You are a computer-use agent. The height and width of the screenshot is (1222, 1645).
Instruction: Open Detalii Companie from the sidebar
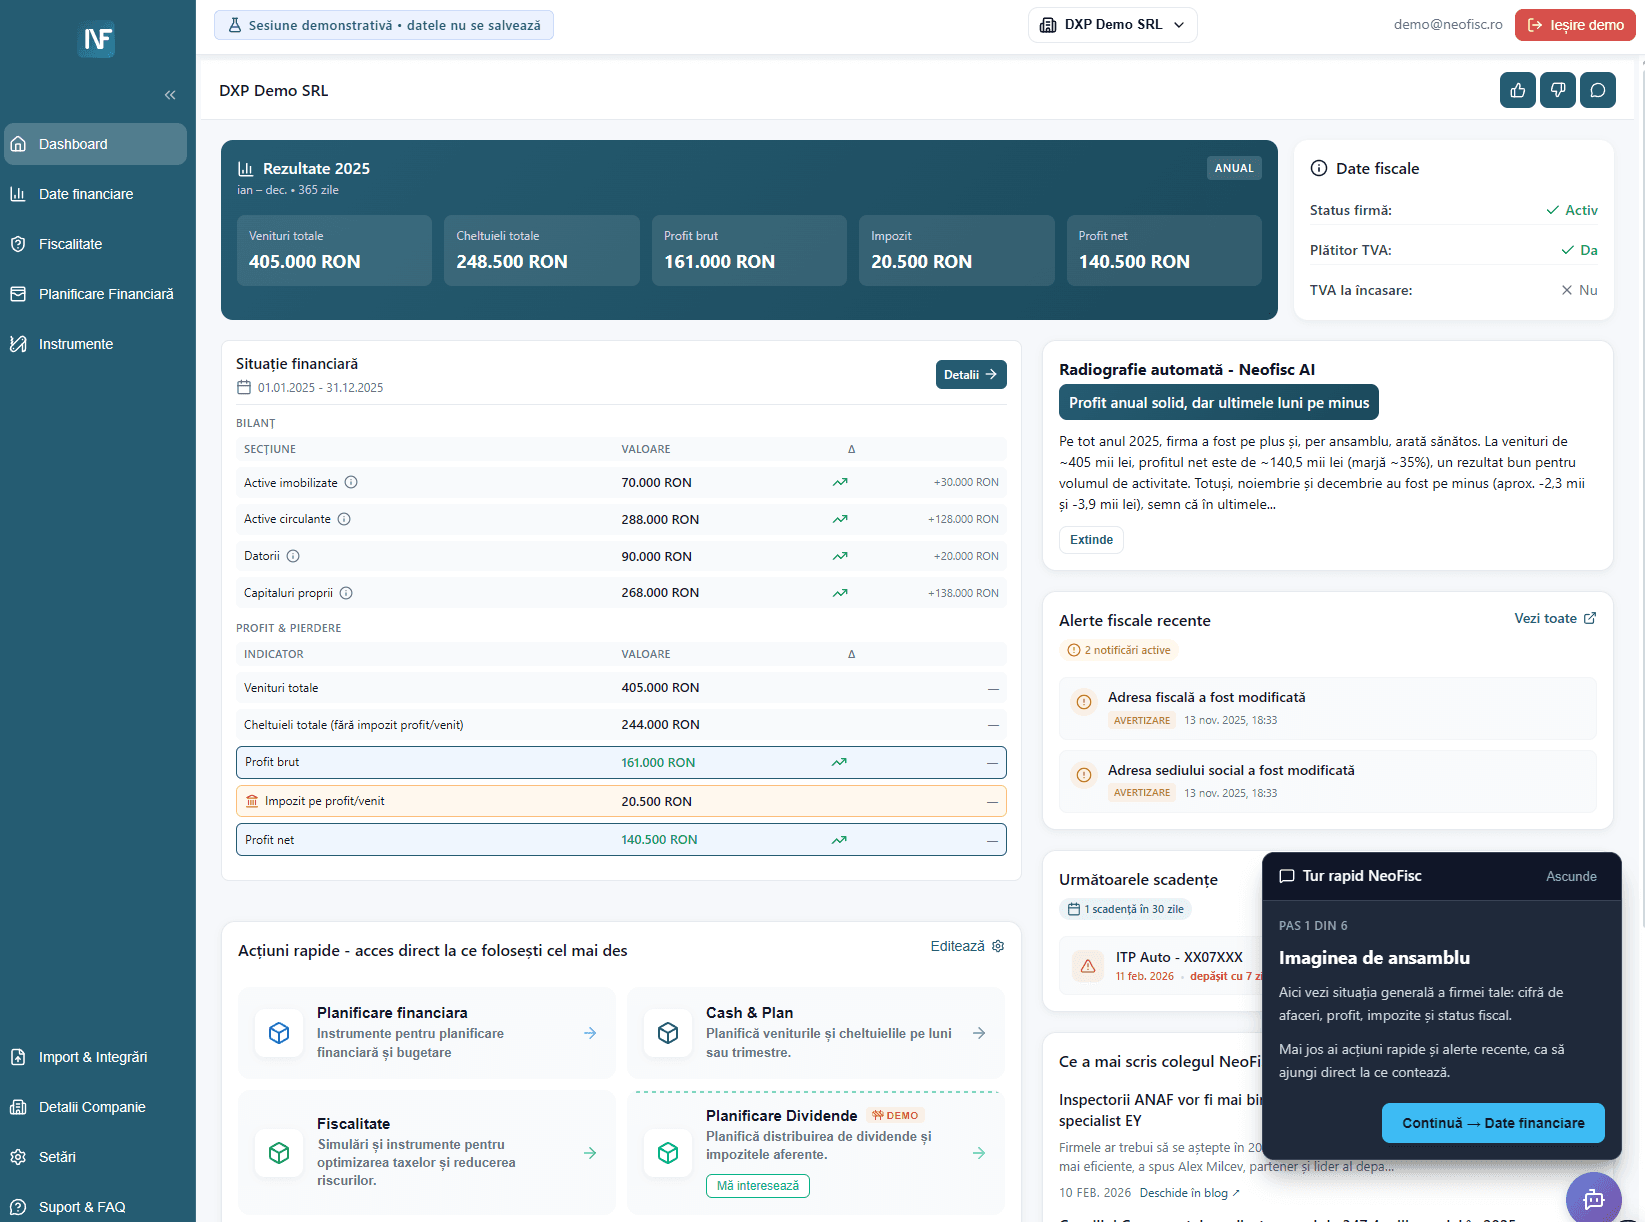[18, 1107]
